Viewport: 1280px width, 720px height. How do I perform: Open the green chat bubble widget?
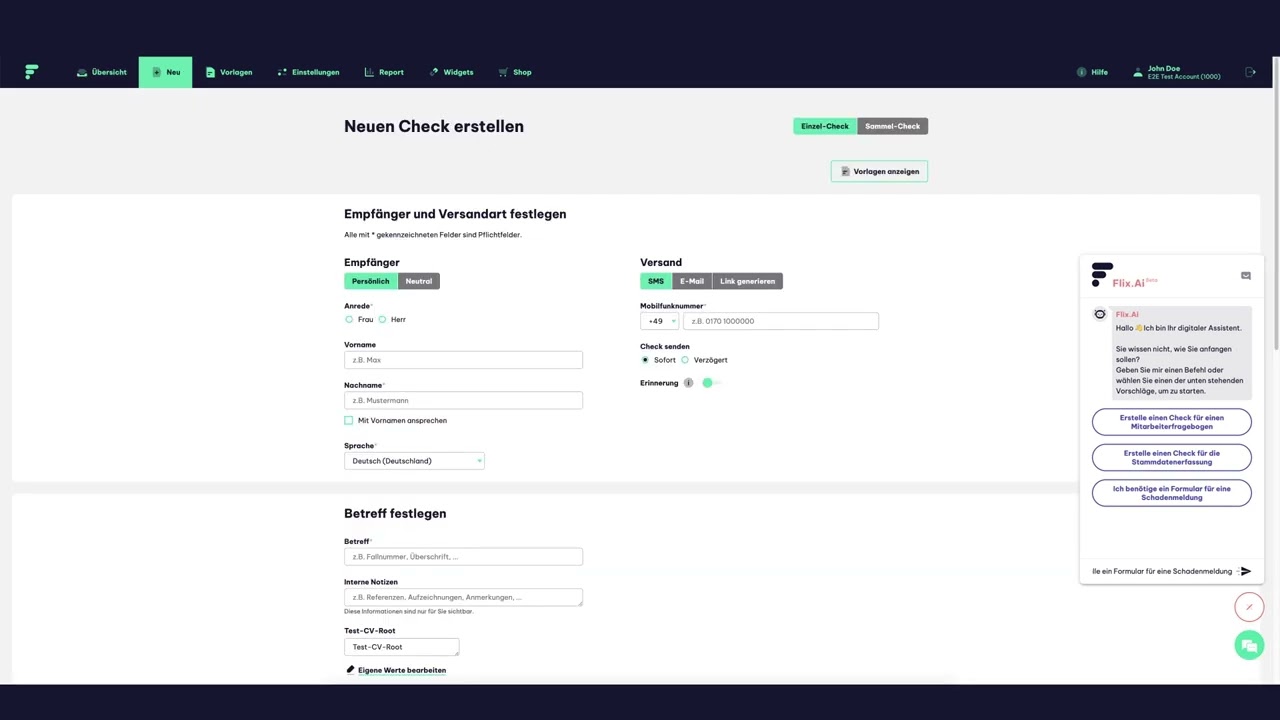tap(1249, 646)
